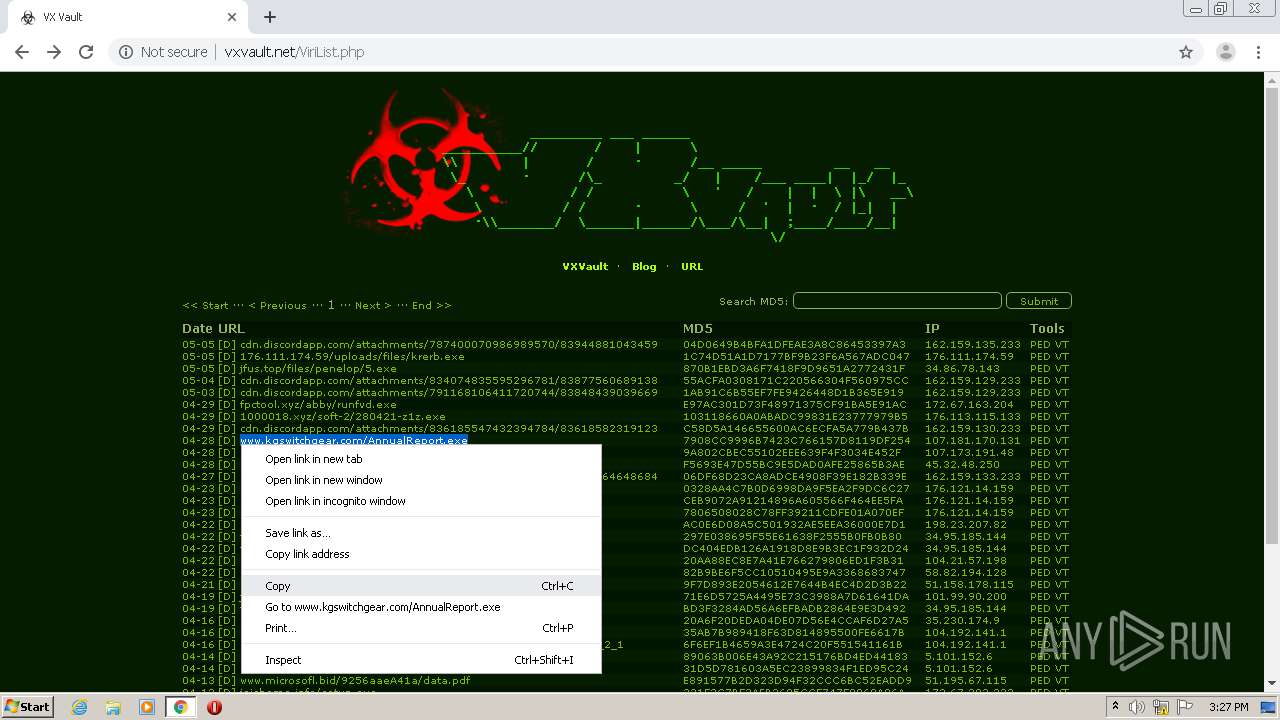Open the Blog navigation link

[644, 266]
